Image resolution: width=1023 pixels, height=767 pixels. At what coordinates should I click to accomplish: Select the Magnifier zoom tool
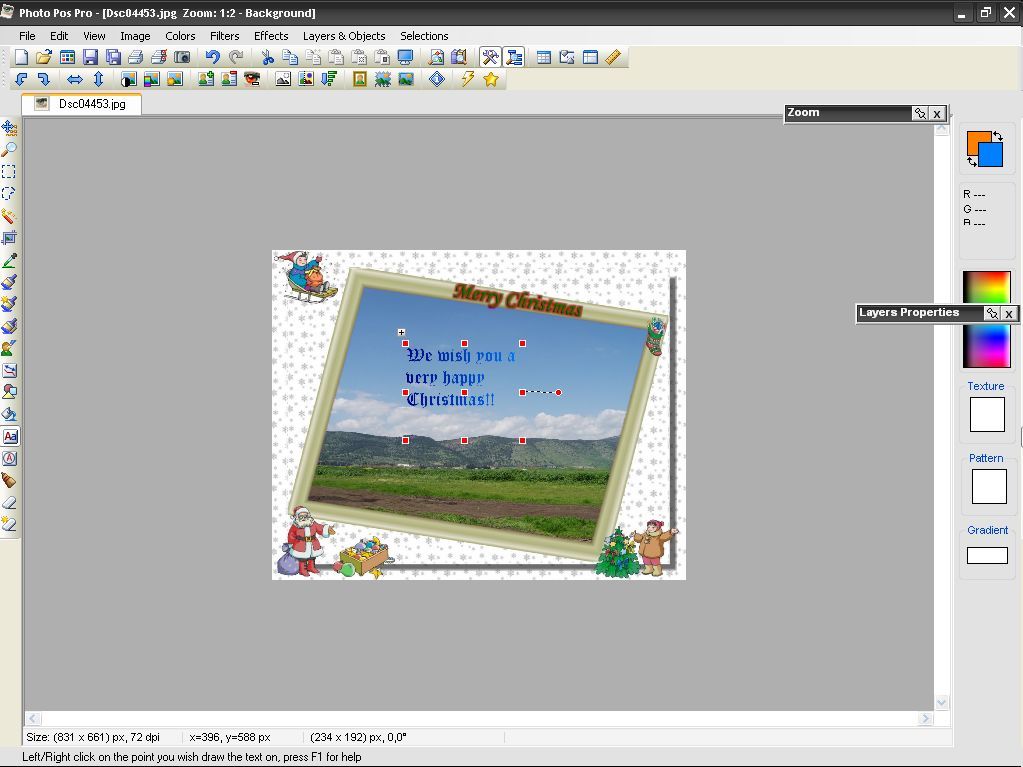click(x=9, y=149)
